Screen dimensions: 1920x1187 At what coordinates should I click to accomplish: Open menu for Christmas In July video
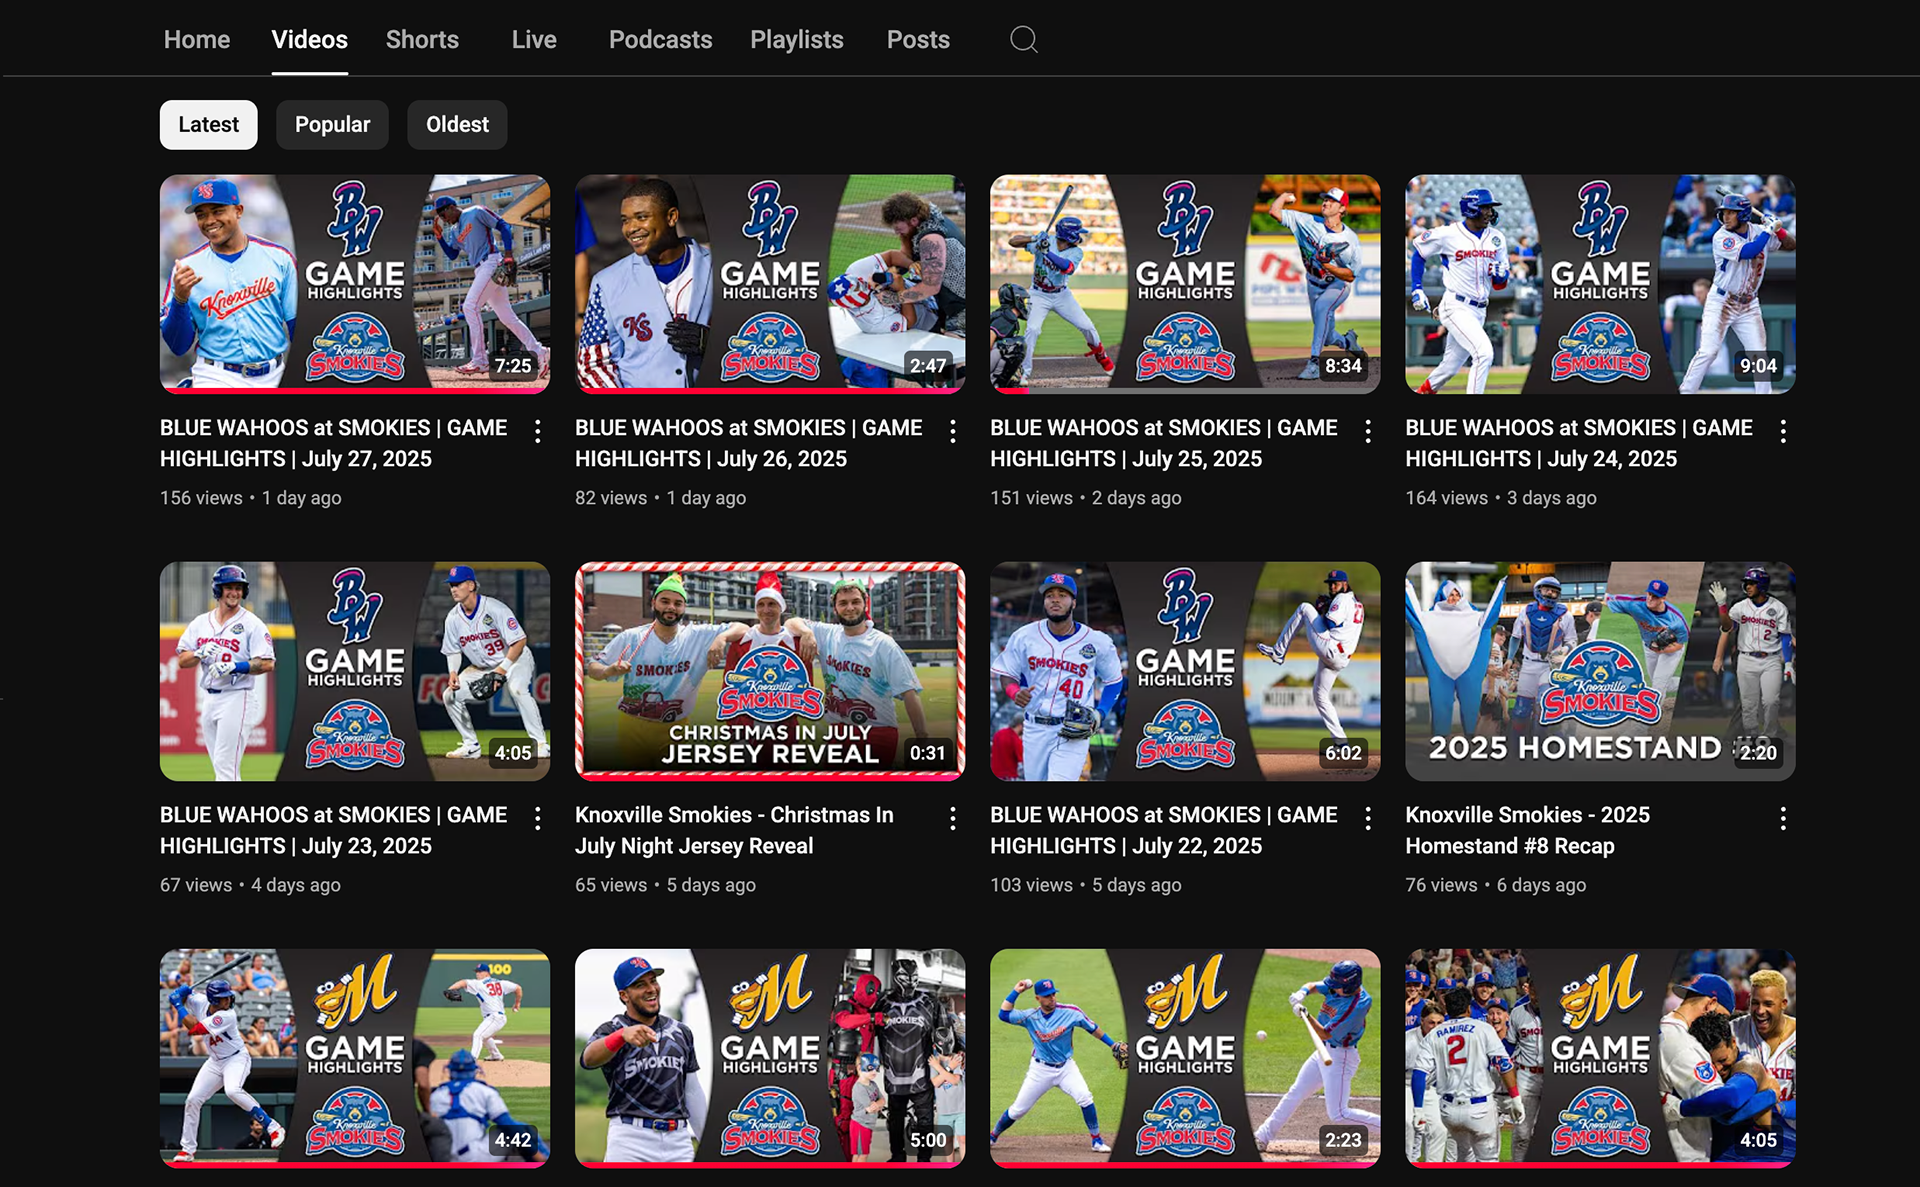(x=953, y=819)
